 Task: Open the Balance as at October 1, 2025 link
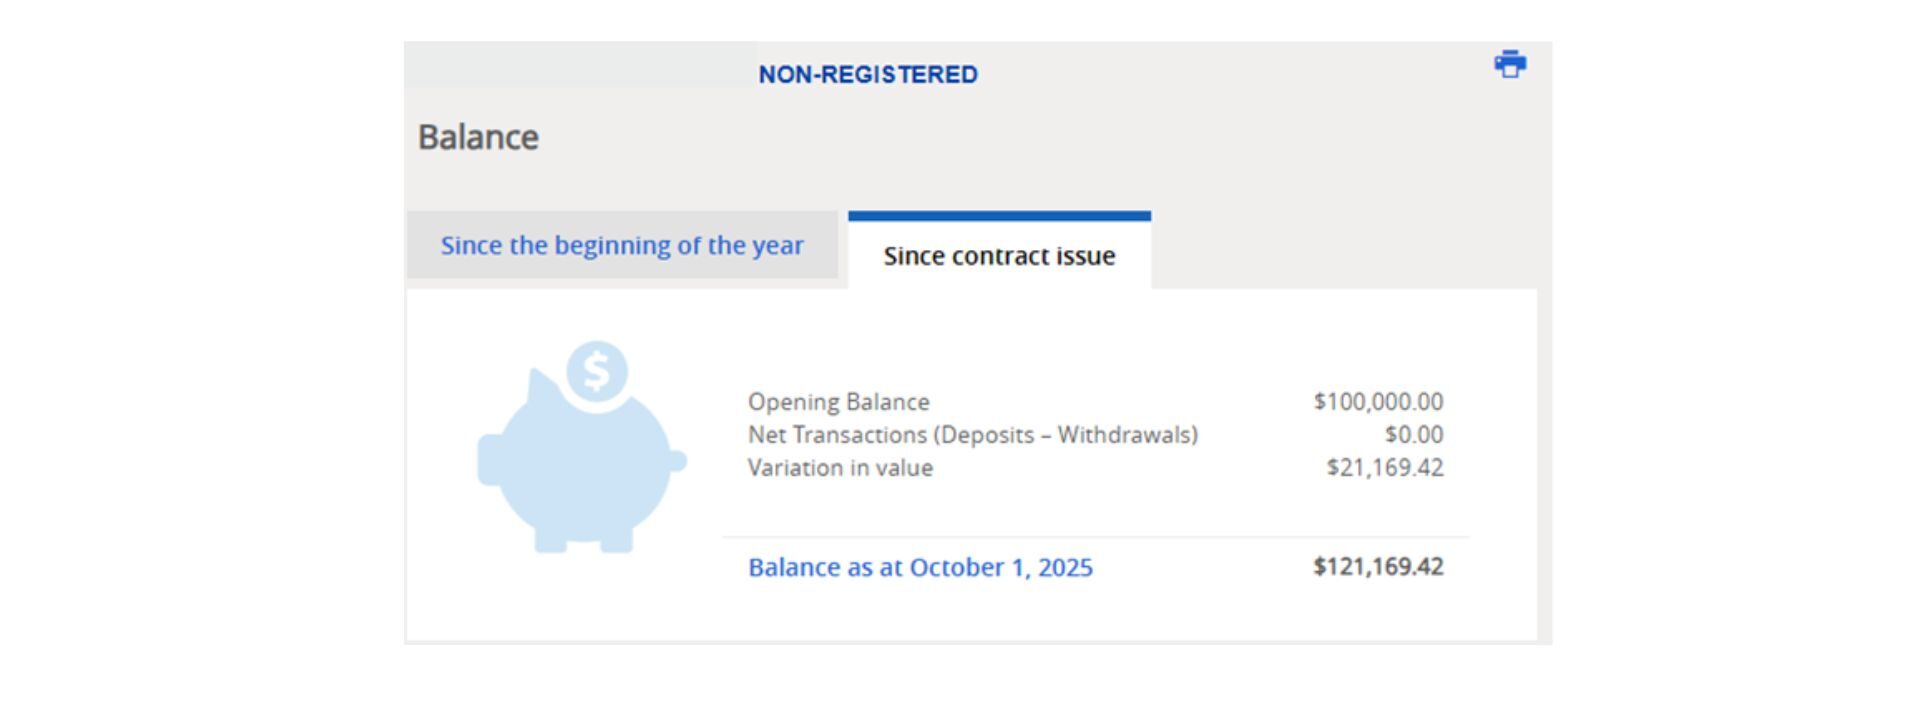click(x=920, y=567)
